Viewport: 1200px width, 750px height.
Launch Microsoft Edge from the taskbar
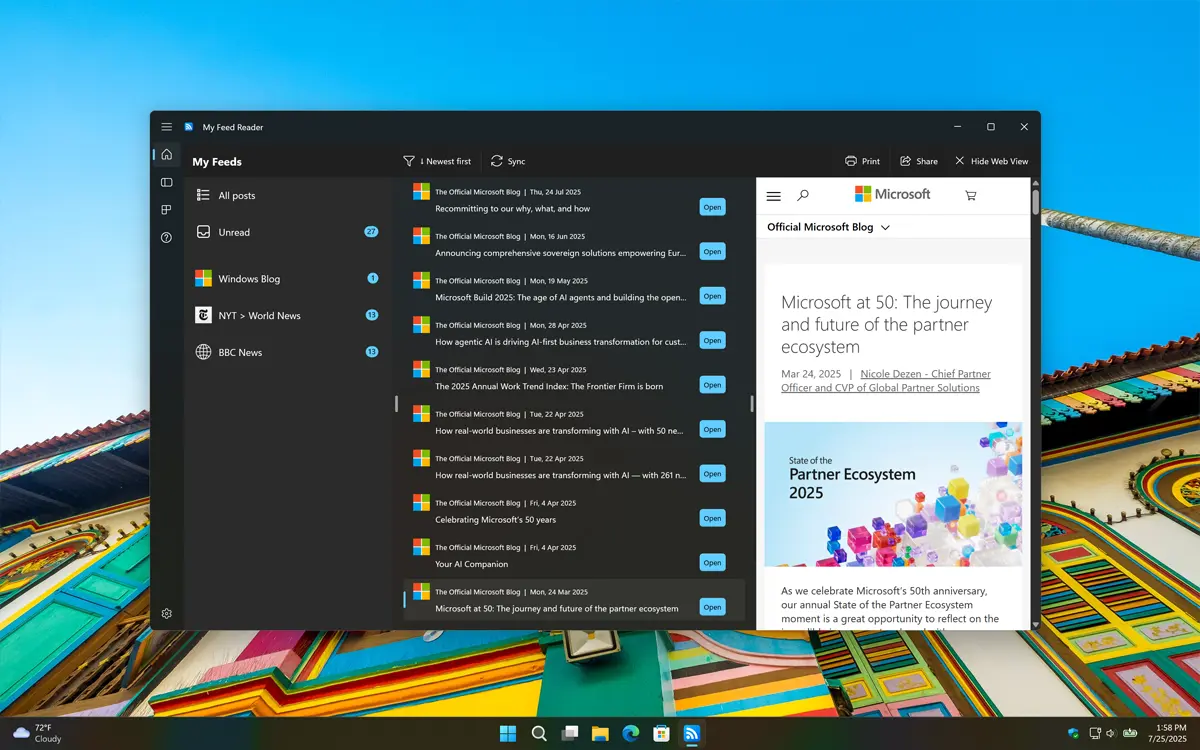pyautogui.click(x=631, y=734)
